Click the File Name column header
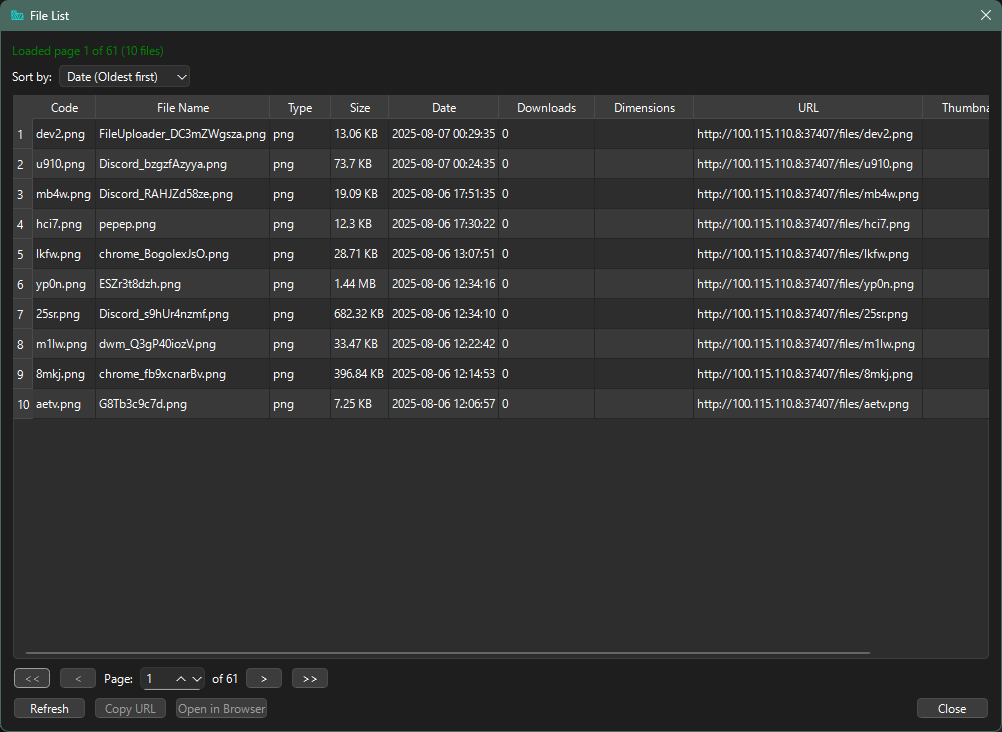This screenshot has height=732, width=1002. click(x=182, y=108)
